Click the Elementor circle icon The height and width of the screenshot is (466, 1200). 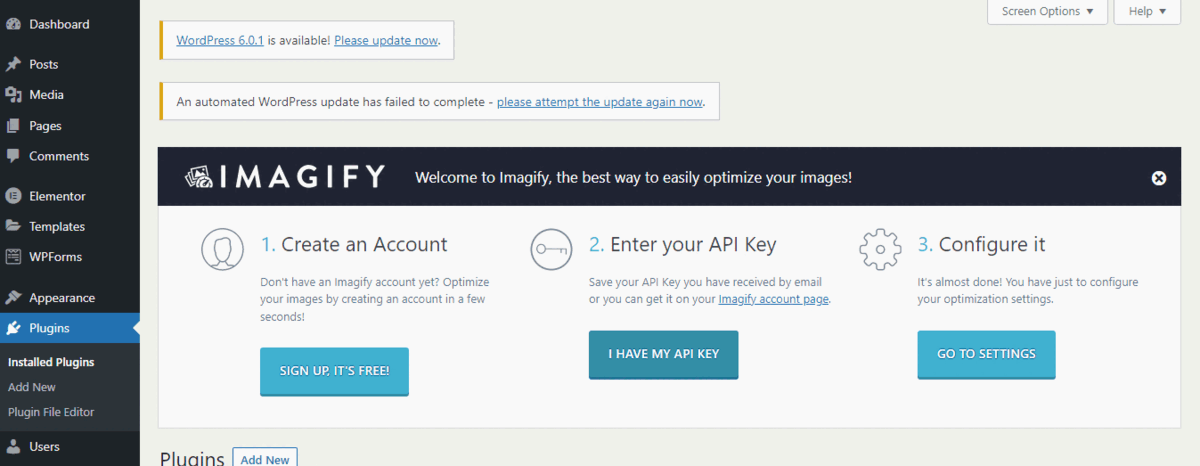click(13, 196)
